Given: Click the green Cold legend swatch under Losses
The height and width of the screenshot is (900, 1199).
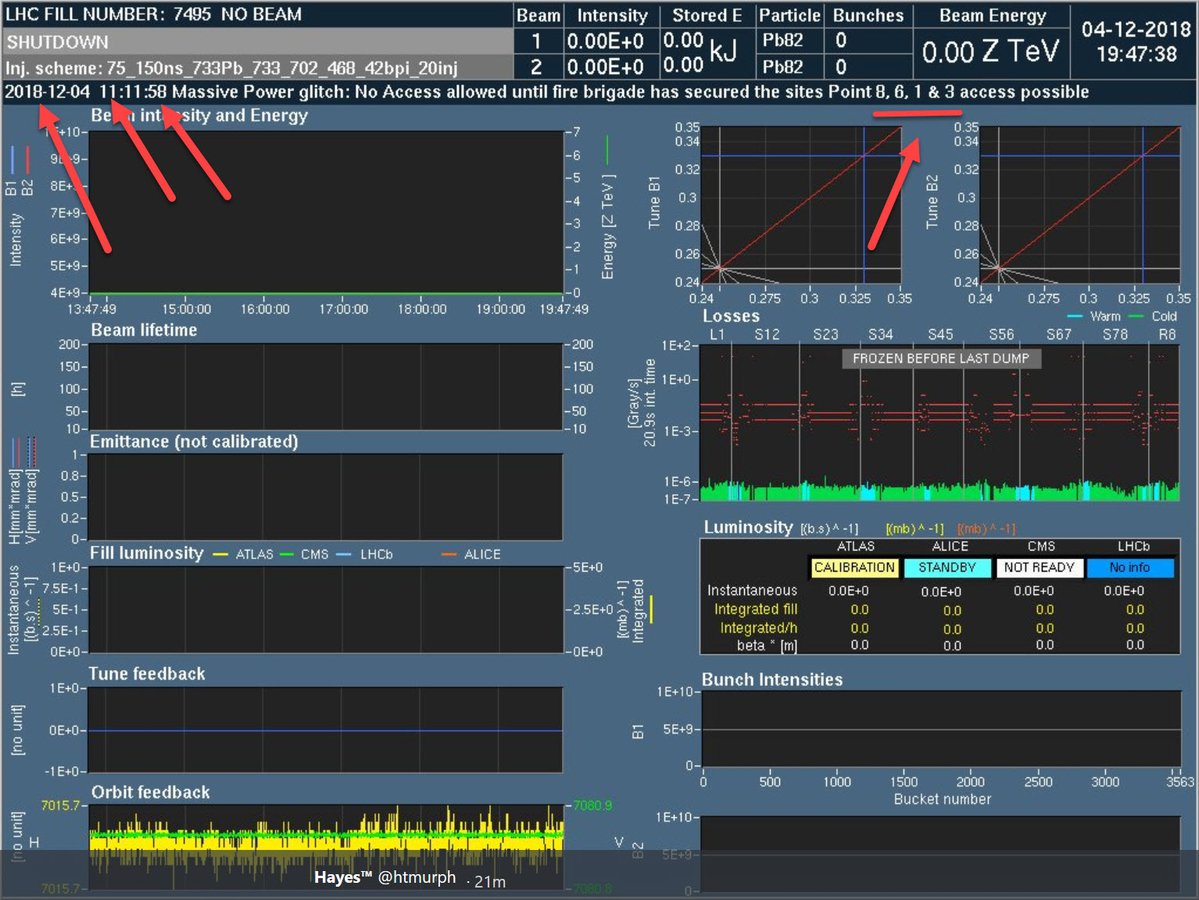Looking at the screenshot, I should 1136,317.
